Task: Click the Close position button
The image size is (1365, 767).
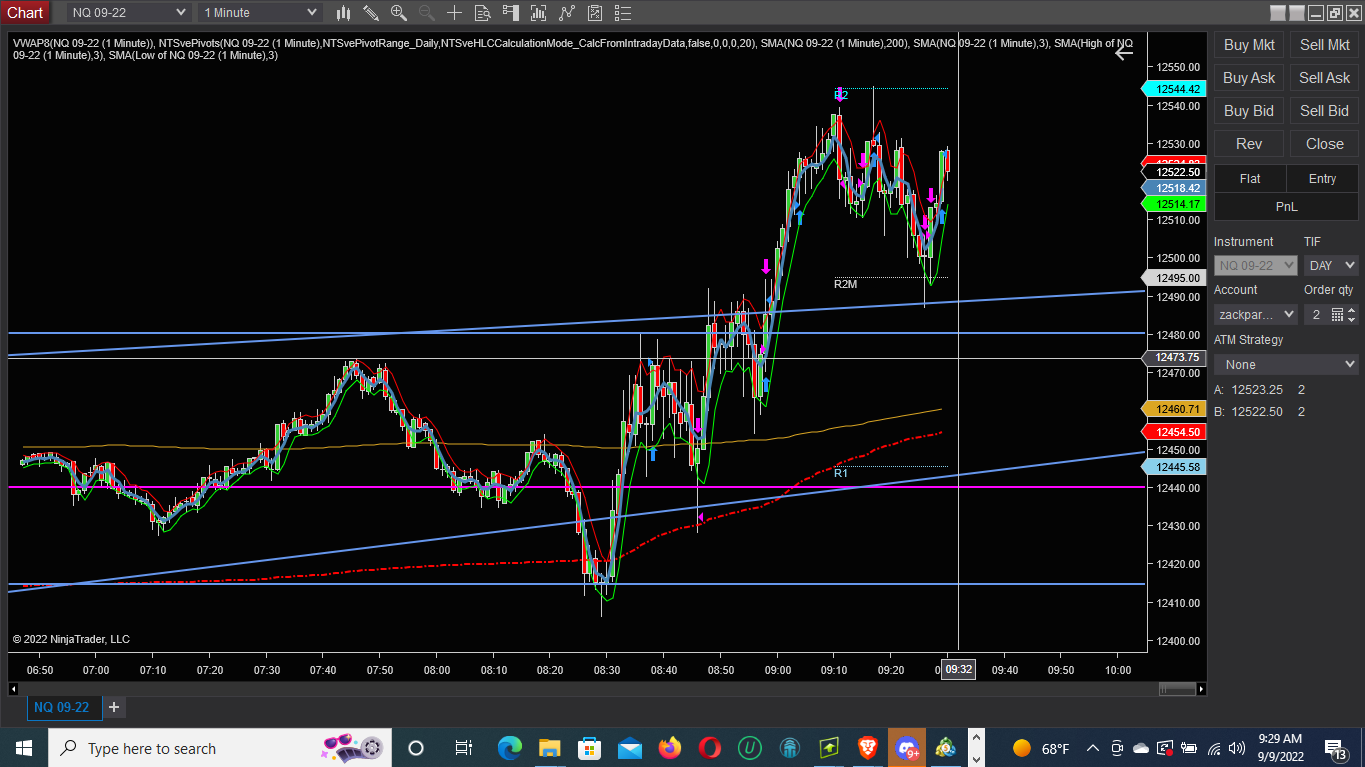Action: [x=1324, y=144]
